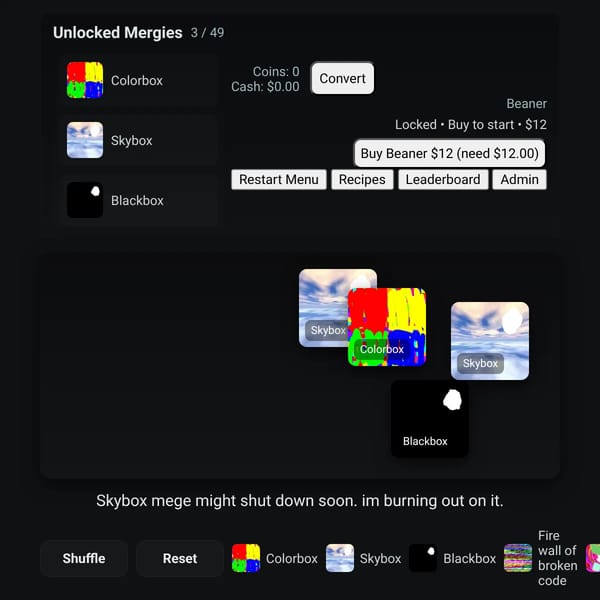Screen dimensions: 600x600
Task: Select the Skybox label in unlocked list
Action: point(132,140)
